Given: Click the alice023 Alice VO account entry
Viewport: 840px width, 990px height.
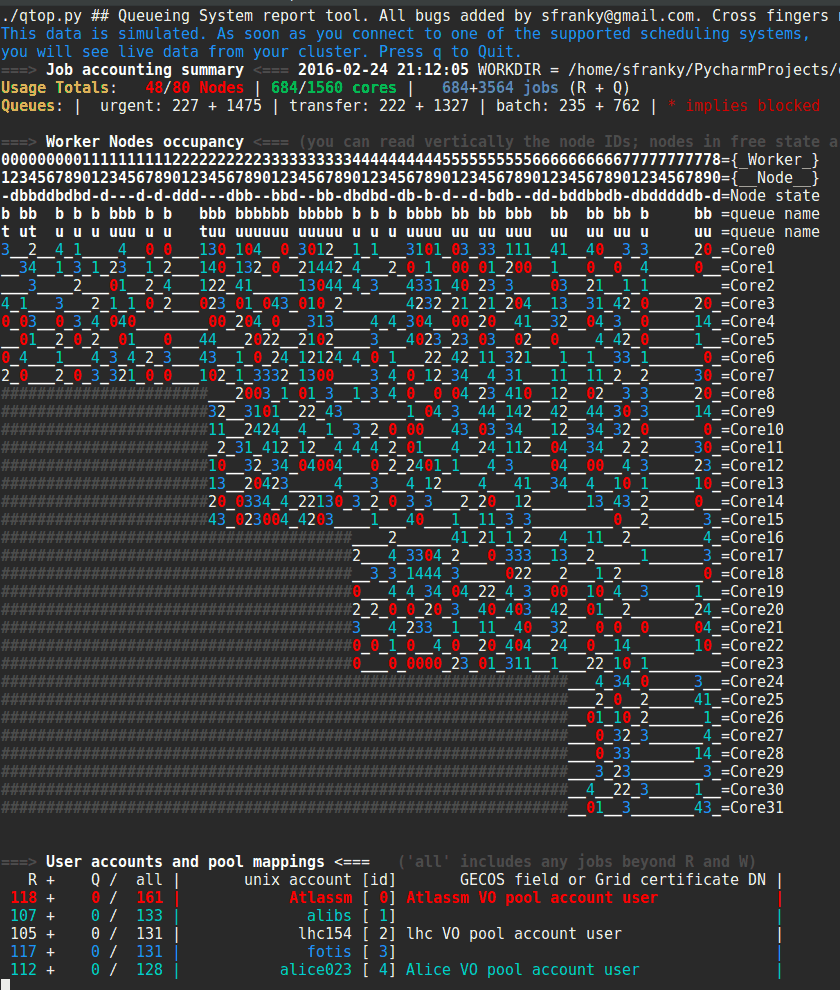Looking at the screenshot, I should (315, 969).
